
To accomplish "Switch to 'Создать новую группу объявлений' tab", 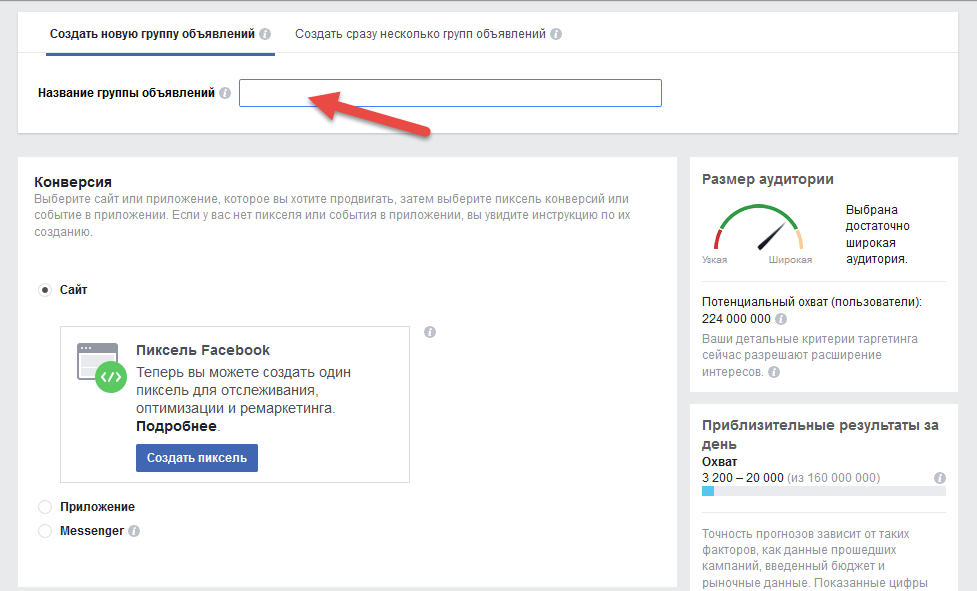I will (x=152, y=34).
